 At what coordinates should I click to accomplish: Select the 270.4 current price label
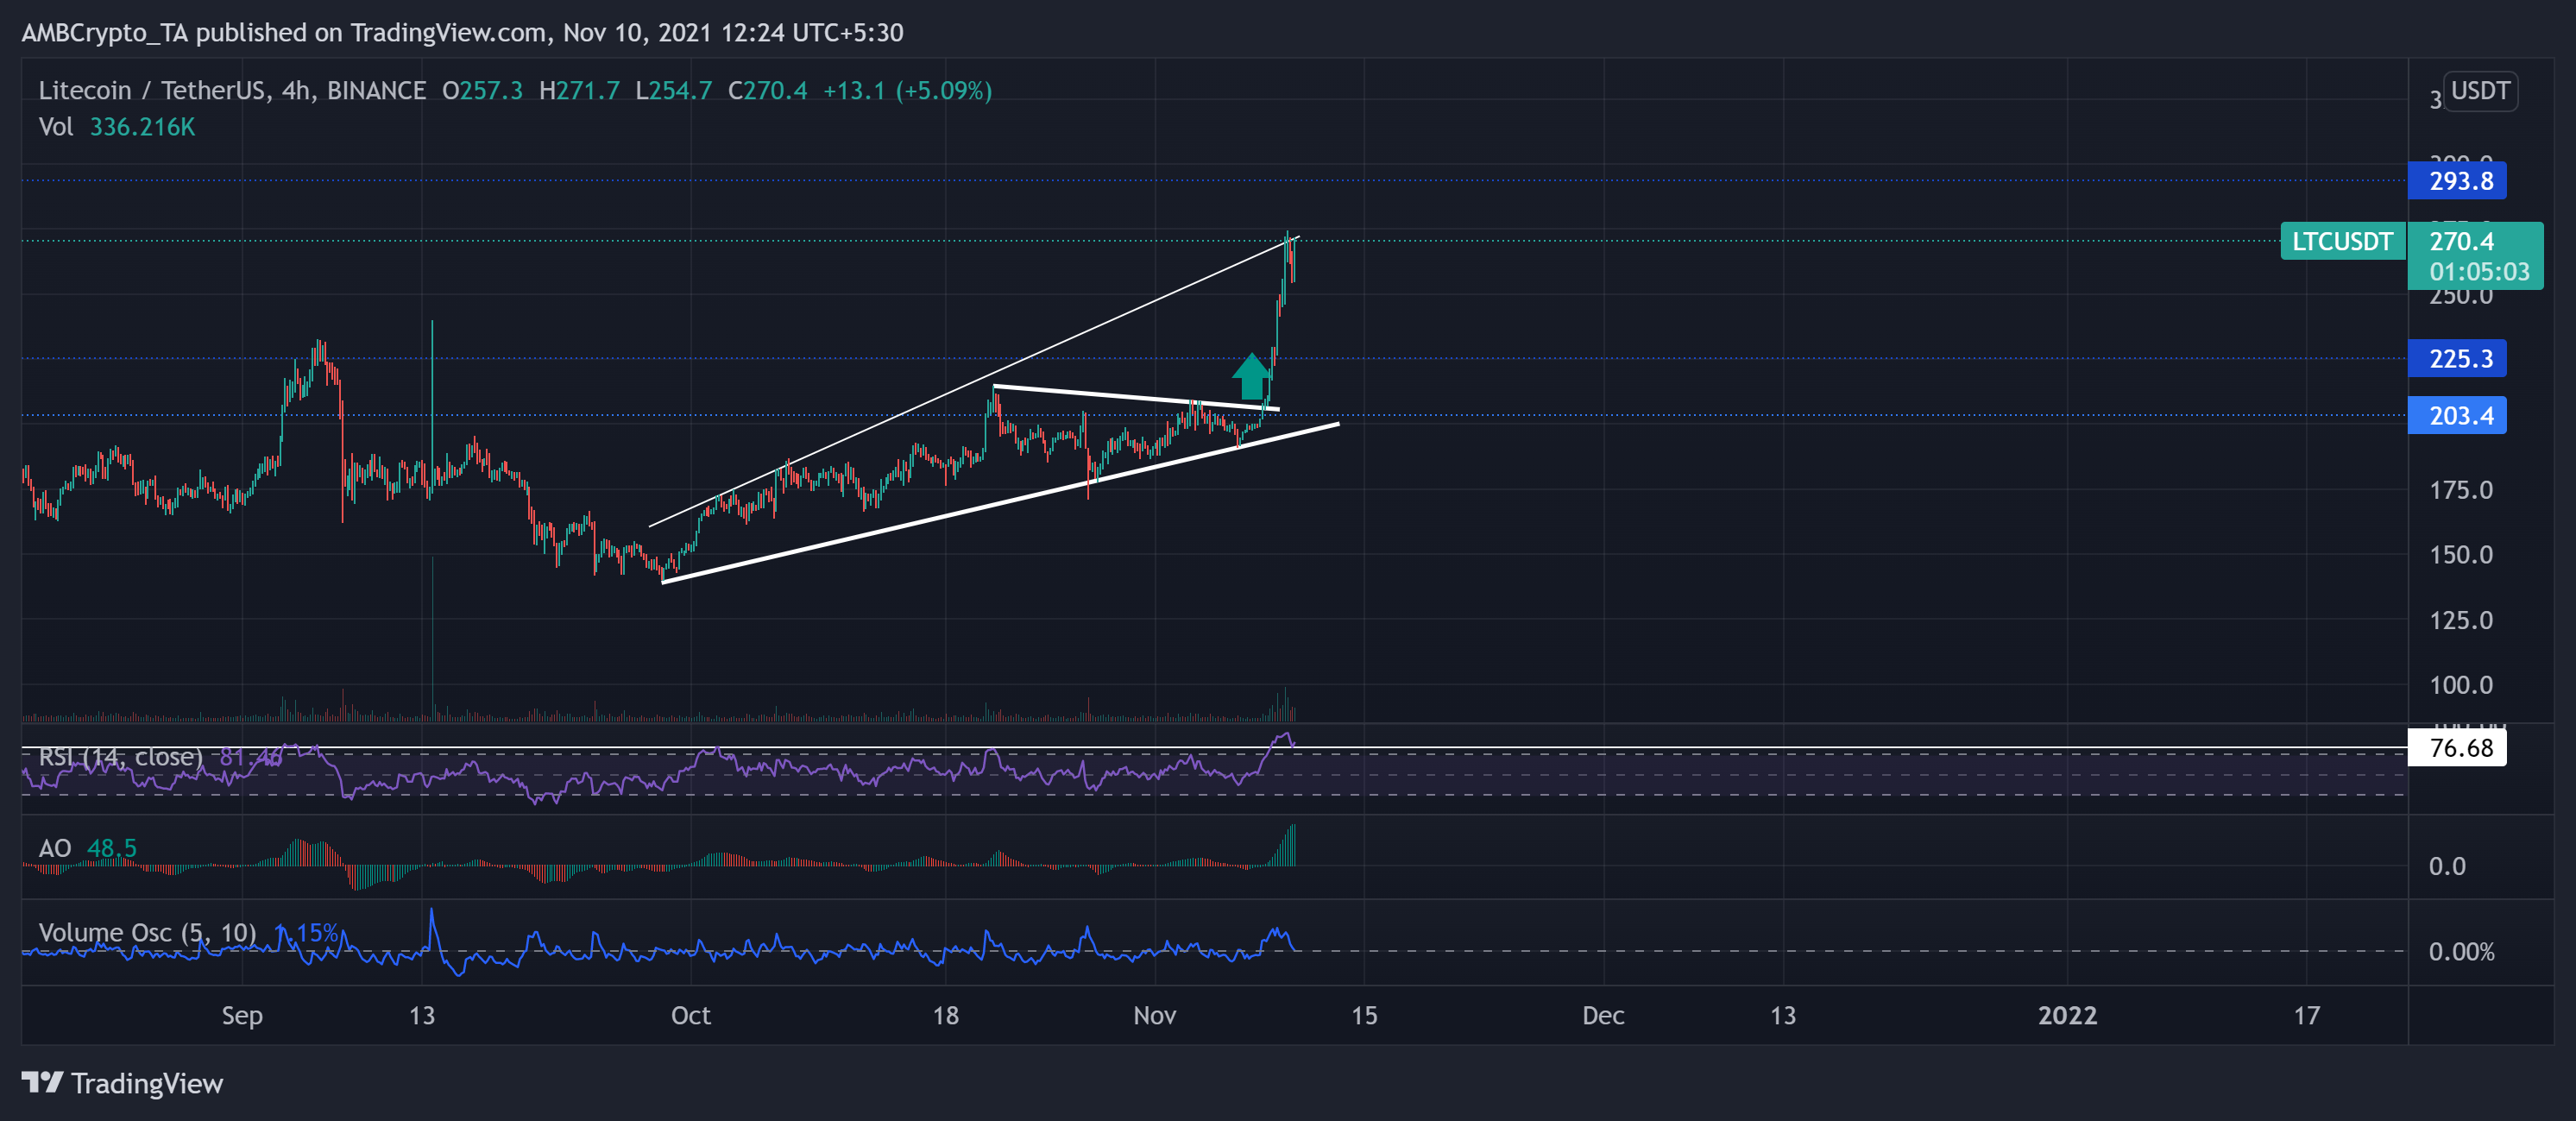coord(2461,241)
